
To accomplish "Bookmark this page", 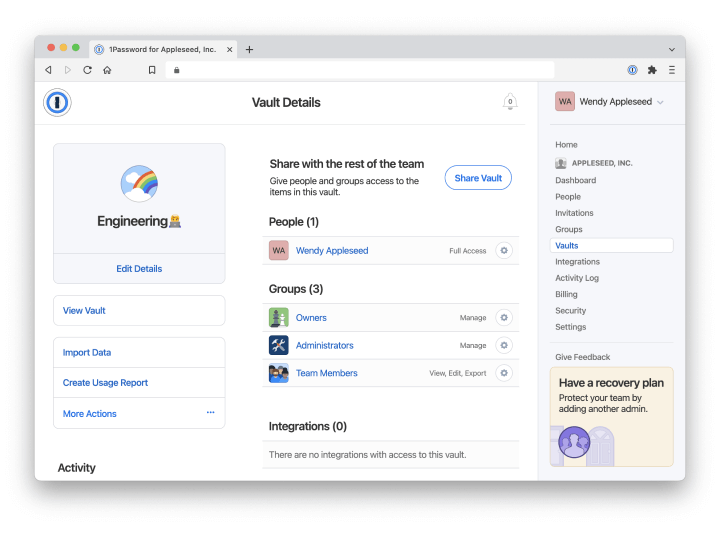I will point(152,70).
